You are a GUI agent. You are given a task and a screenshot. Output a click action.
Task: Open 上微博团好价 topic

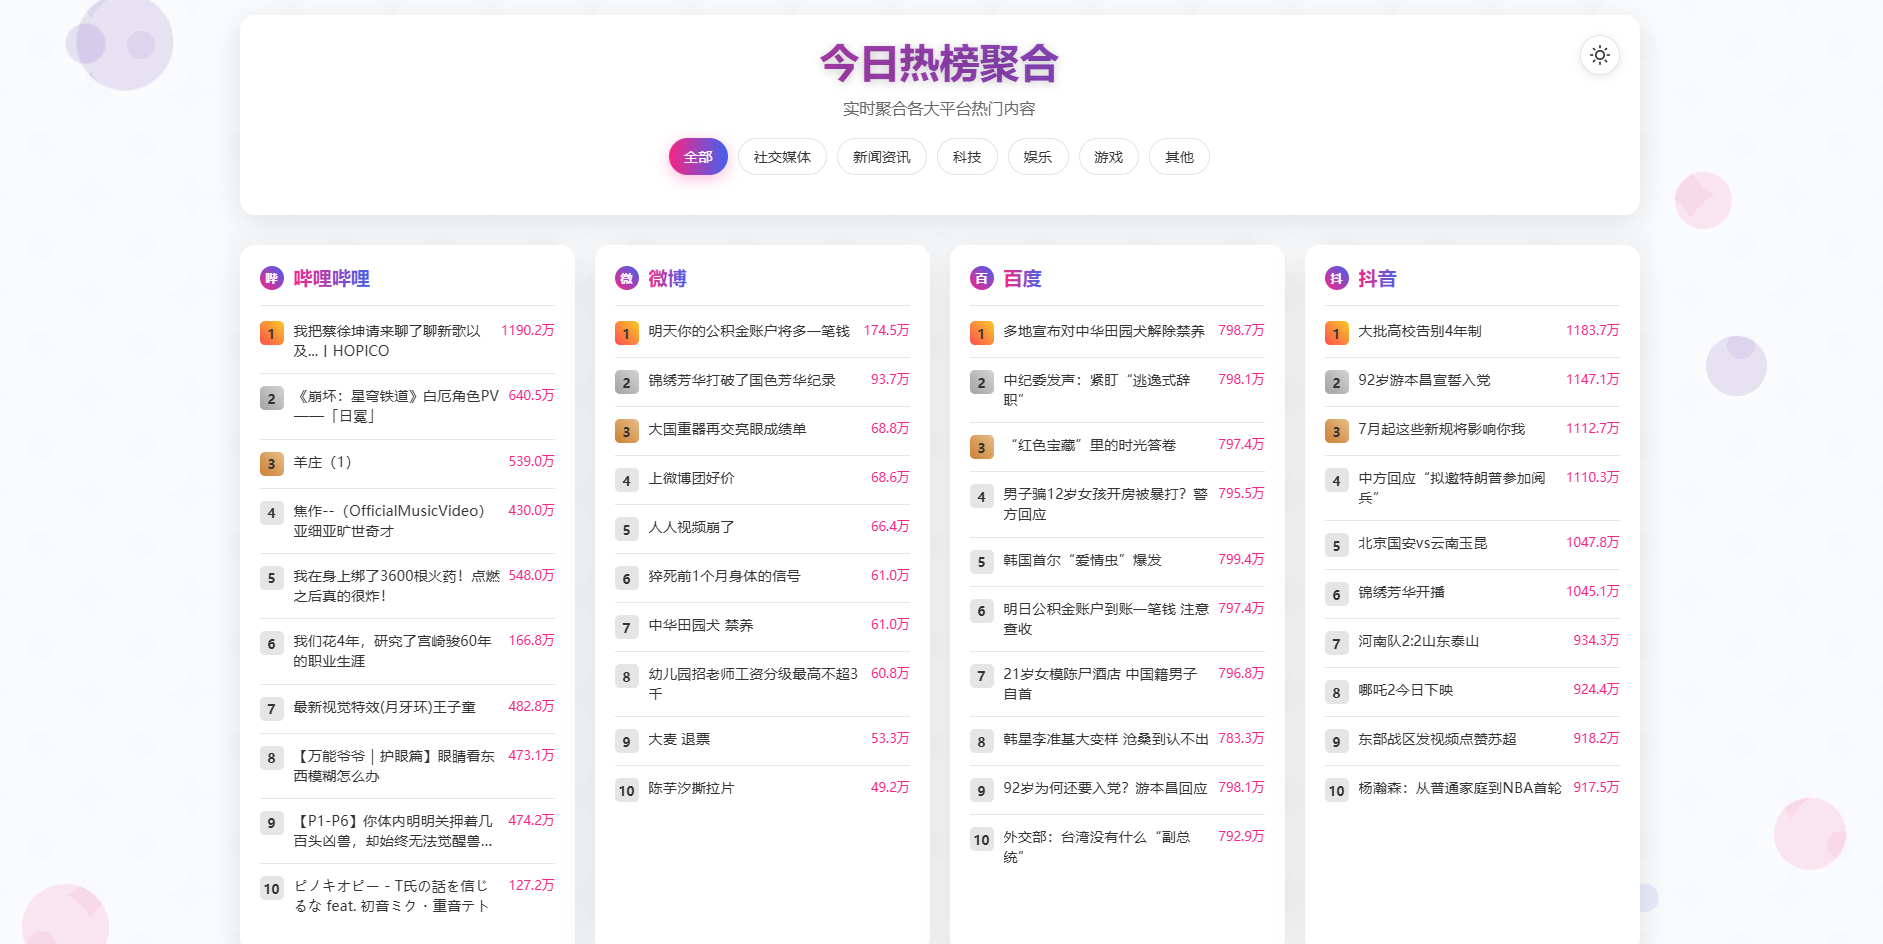[691, 478]
